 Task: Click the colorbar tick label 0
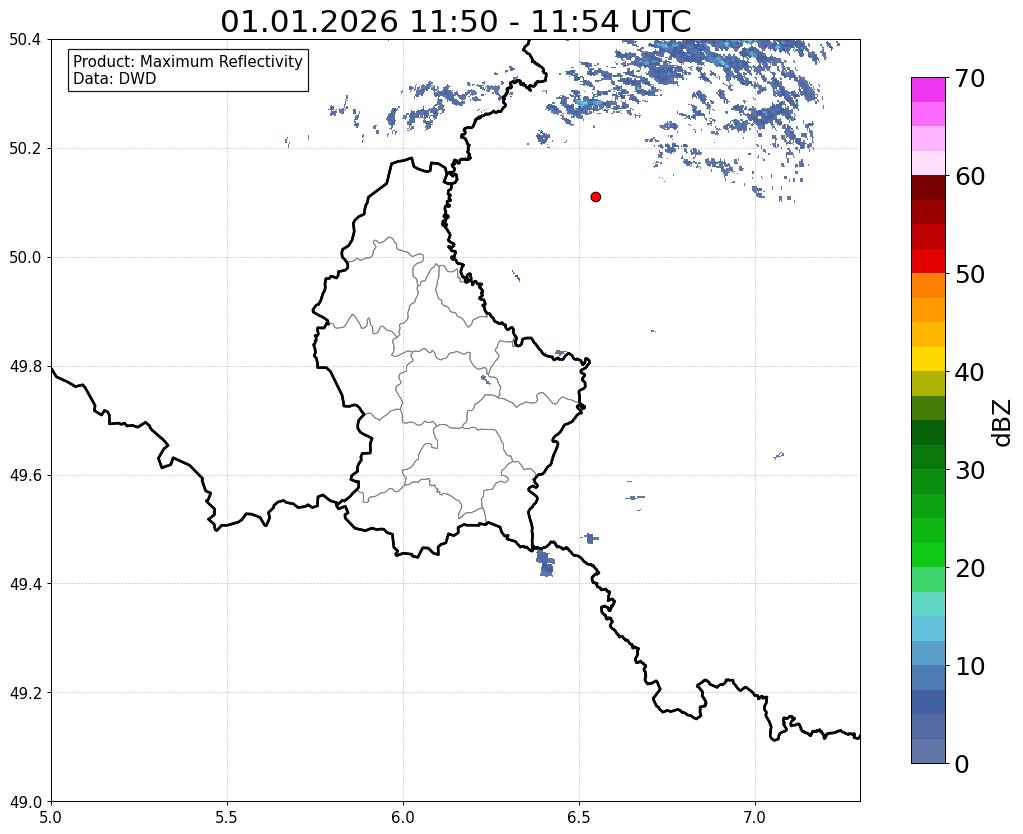click(x=962, y=764)
